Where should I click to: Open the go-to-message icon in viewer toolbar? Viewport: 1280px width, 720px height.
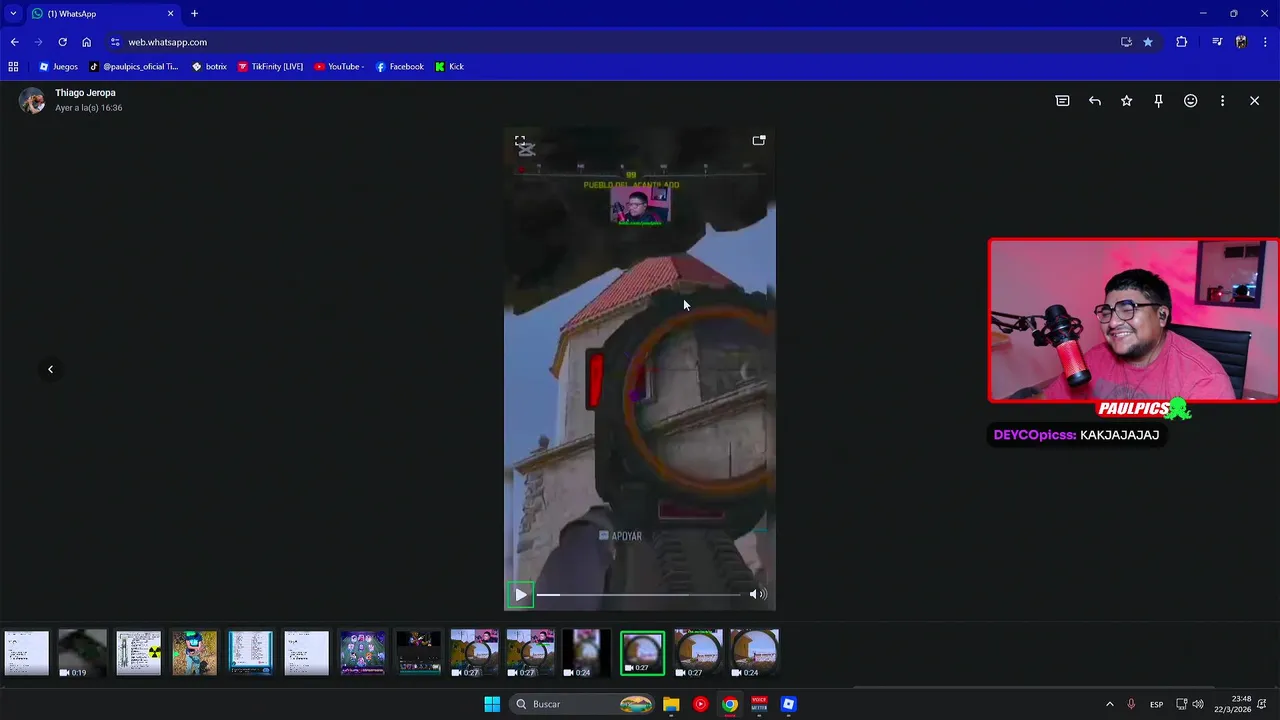click(1062, 101)
